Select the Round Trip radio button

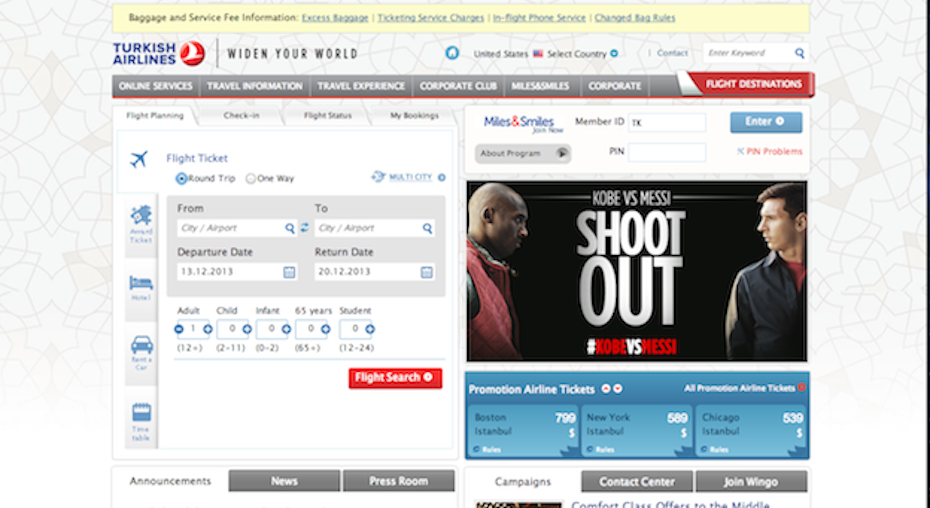(181, 179)
